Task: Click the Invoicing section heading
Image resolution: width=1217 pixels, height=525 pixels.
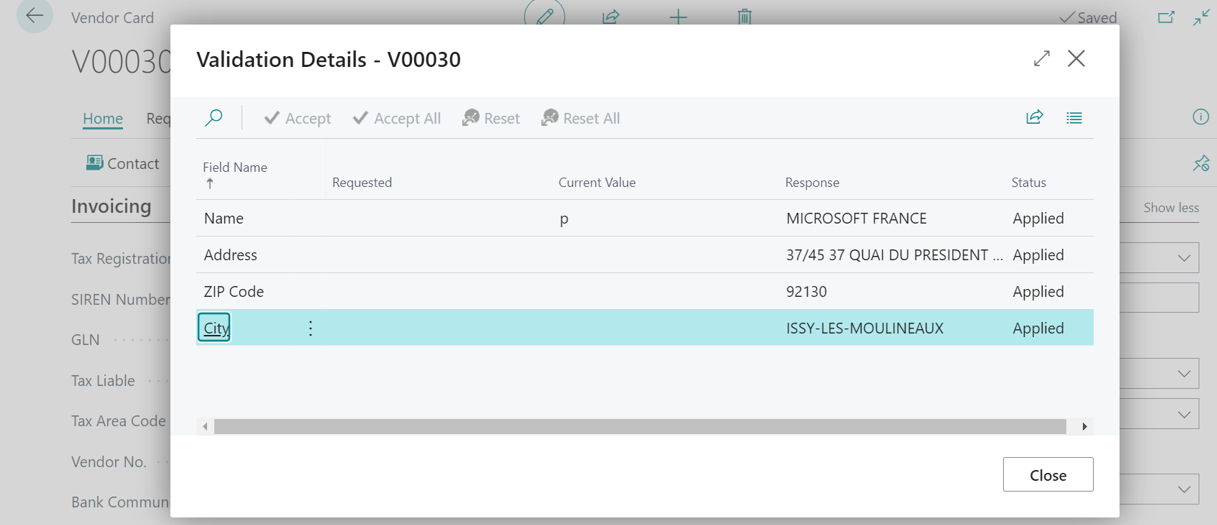Action: [x=111, y=206]
